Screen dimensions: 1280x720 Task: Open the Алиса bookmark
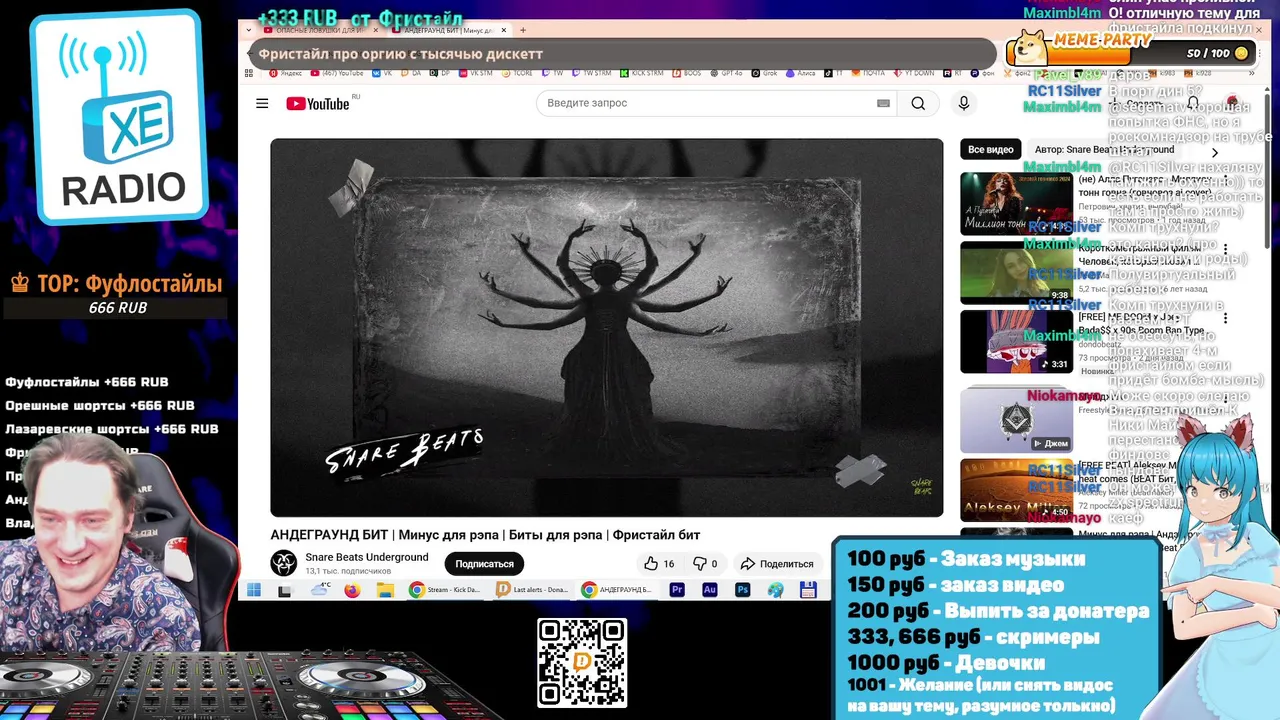pos(800,73)
